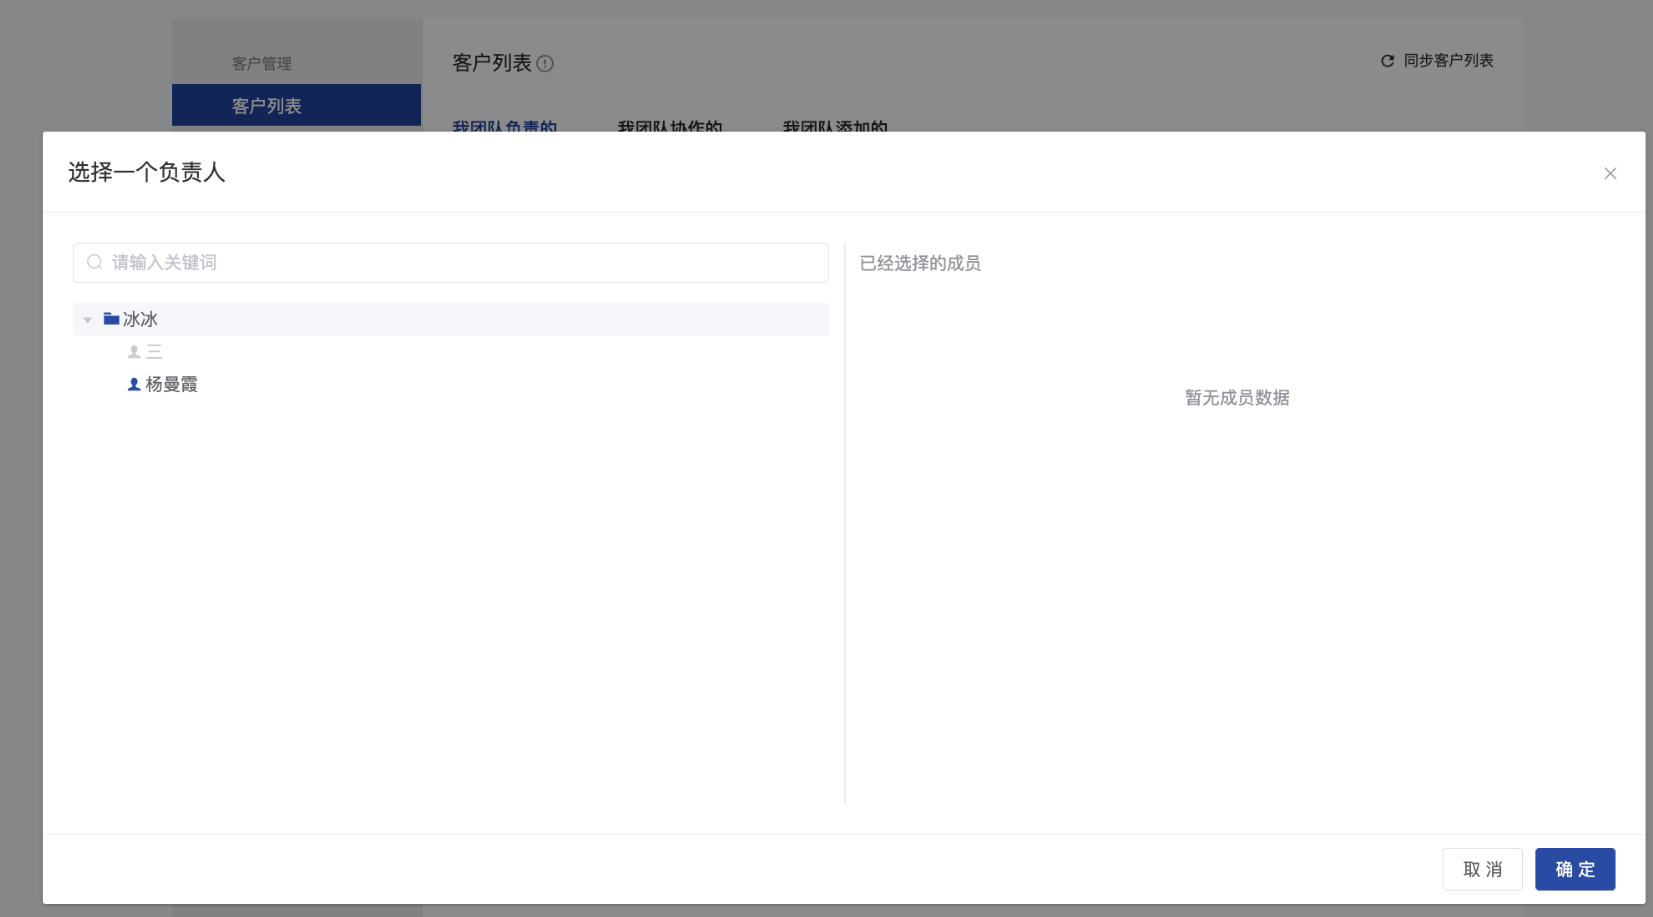
Task: Open 客户列表 in background sidebar
Action: tap(296, 105)
